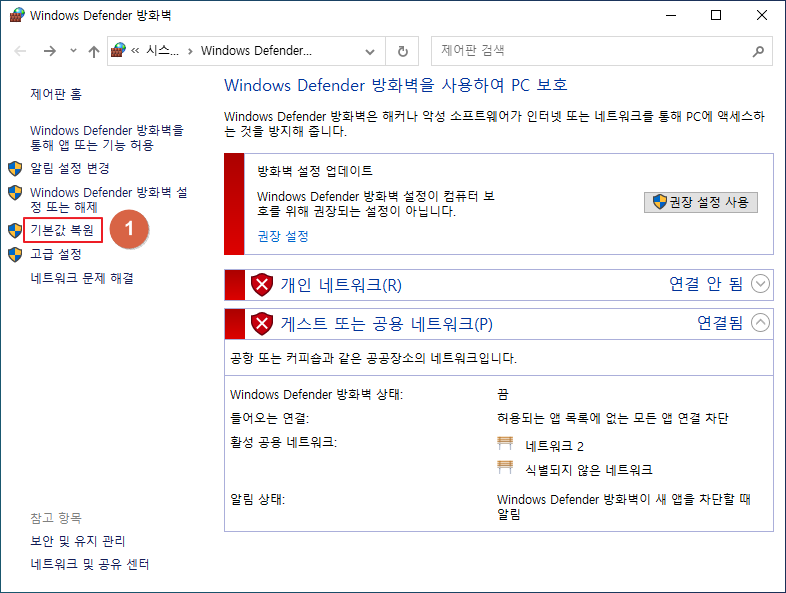Expand the 개인 네트워크(R) section chevron
Viewport: 786px width, 593px height.
coord(760,284)
